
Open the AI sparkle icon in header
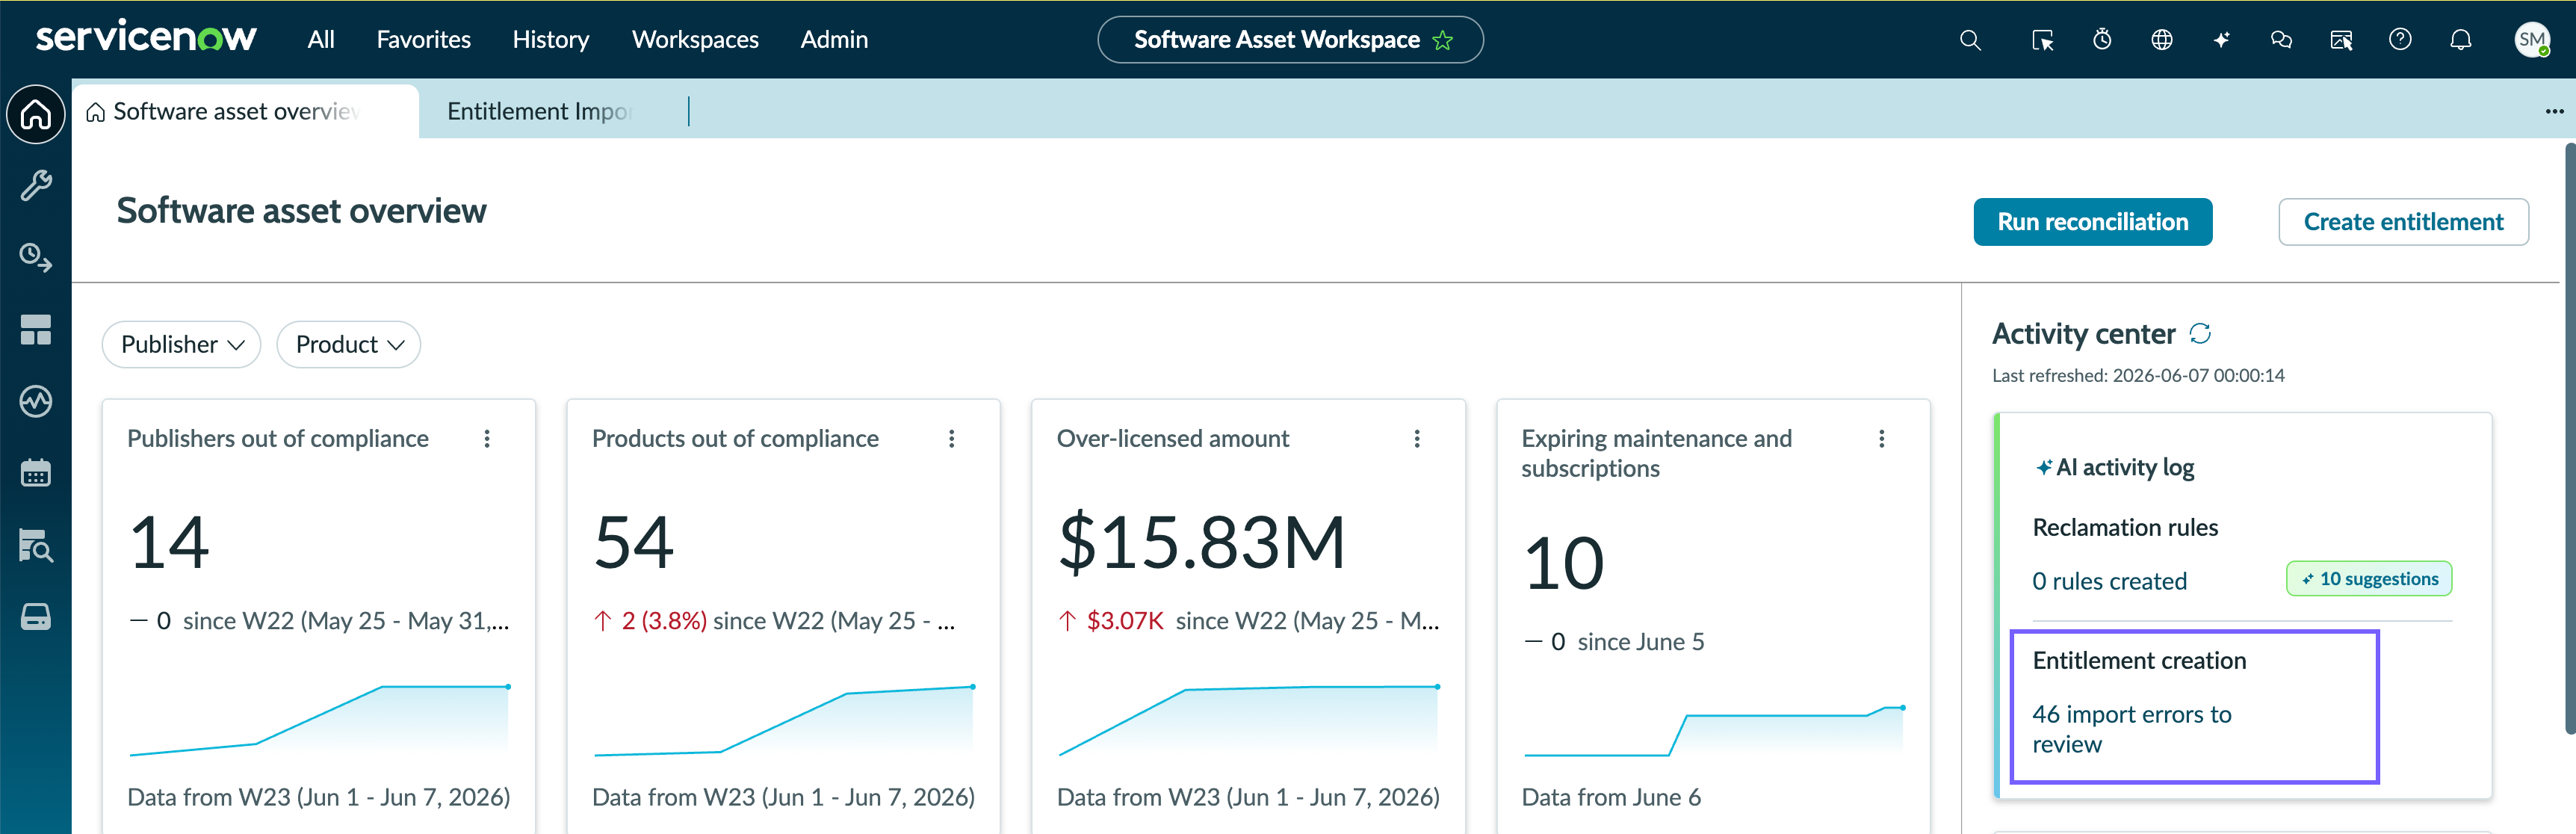[x=2221, y=40]
